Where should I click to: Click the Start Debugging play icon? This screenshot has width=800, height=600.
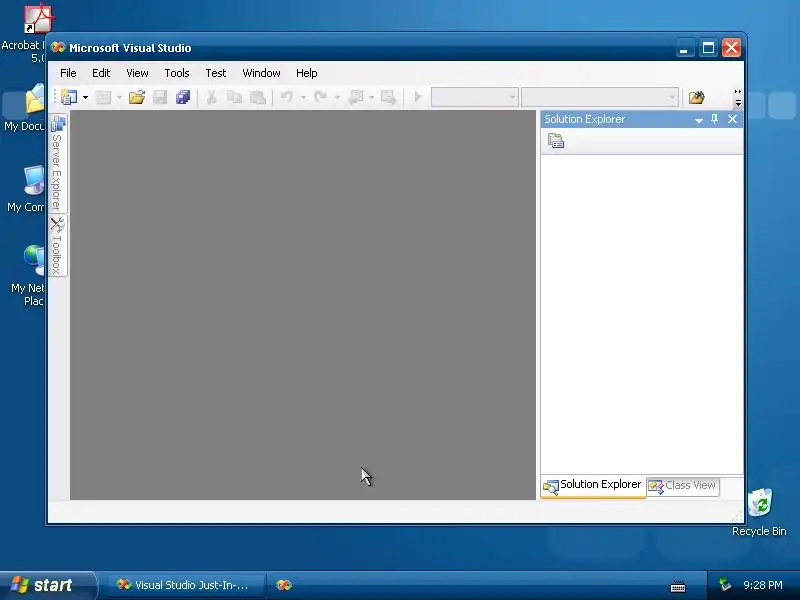(417, 96)
